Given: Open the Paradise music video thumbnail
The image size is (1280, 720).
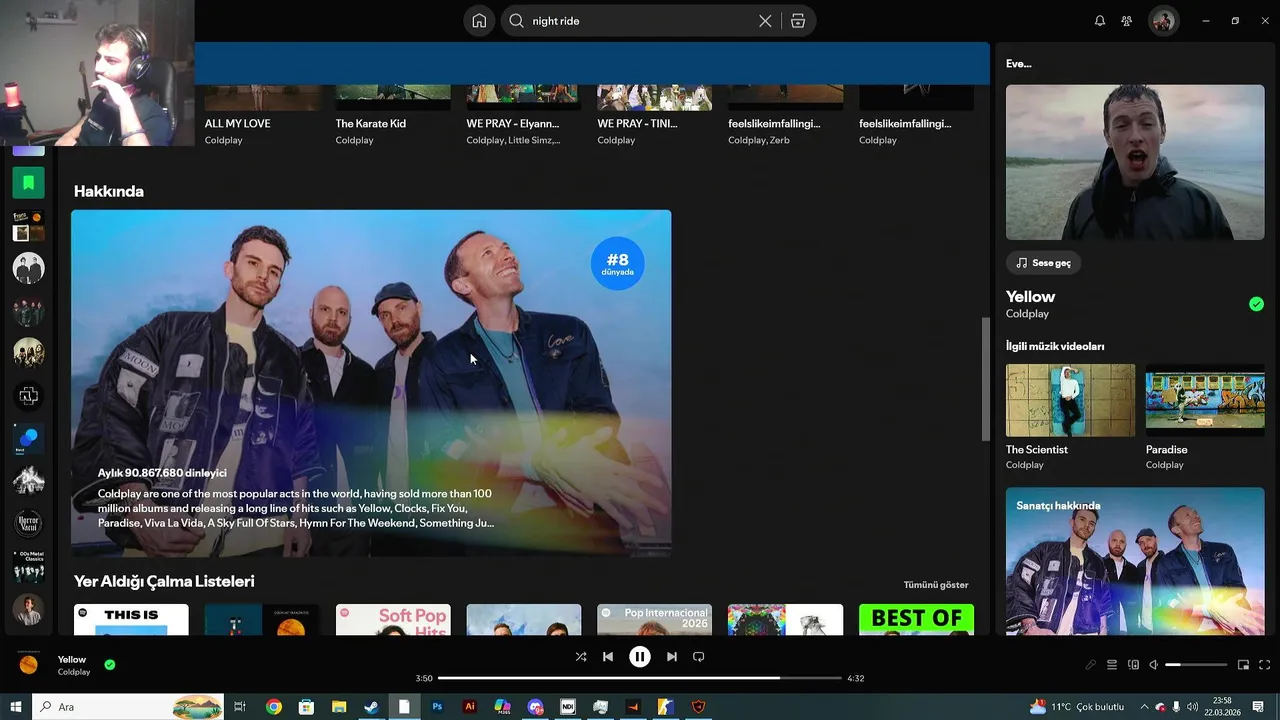Looking at the screenshot, I should tap(1205, 400).
